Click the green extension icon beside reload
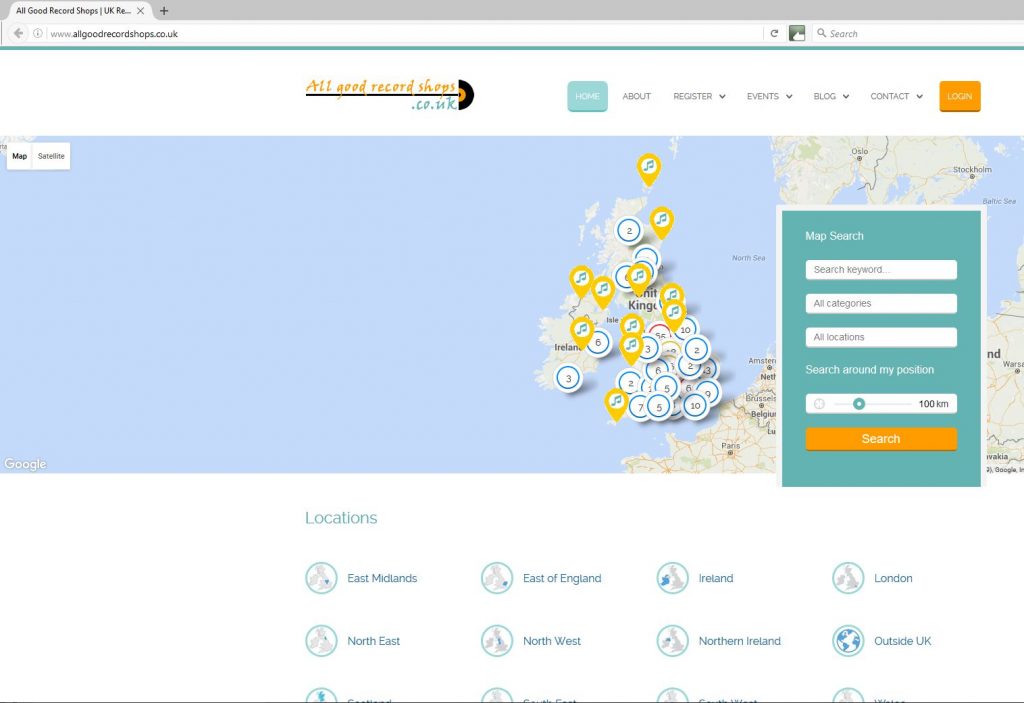 797,33
